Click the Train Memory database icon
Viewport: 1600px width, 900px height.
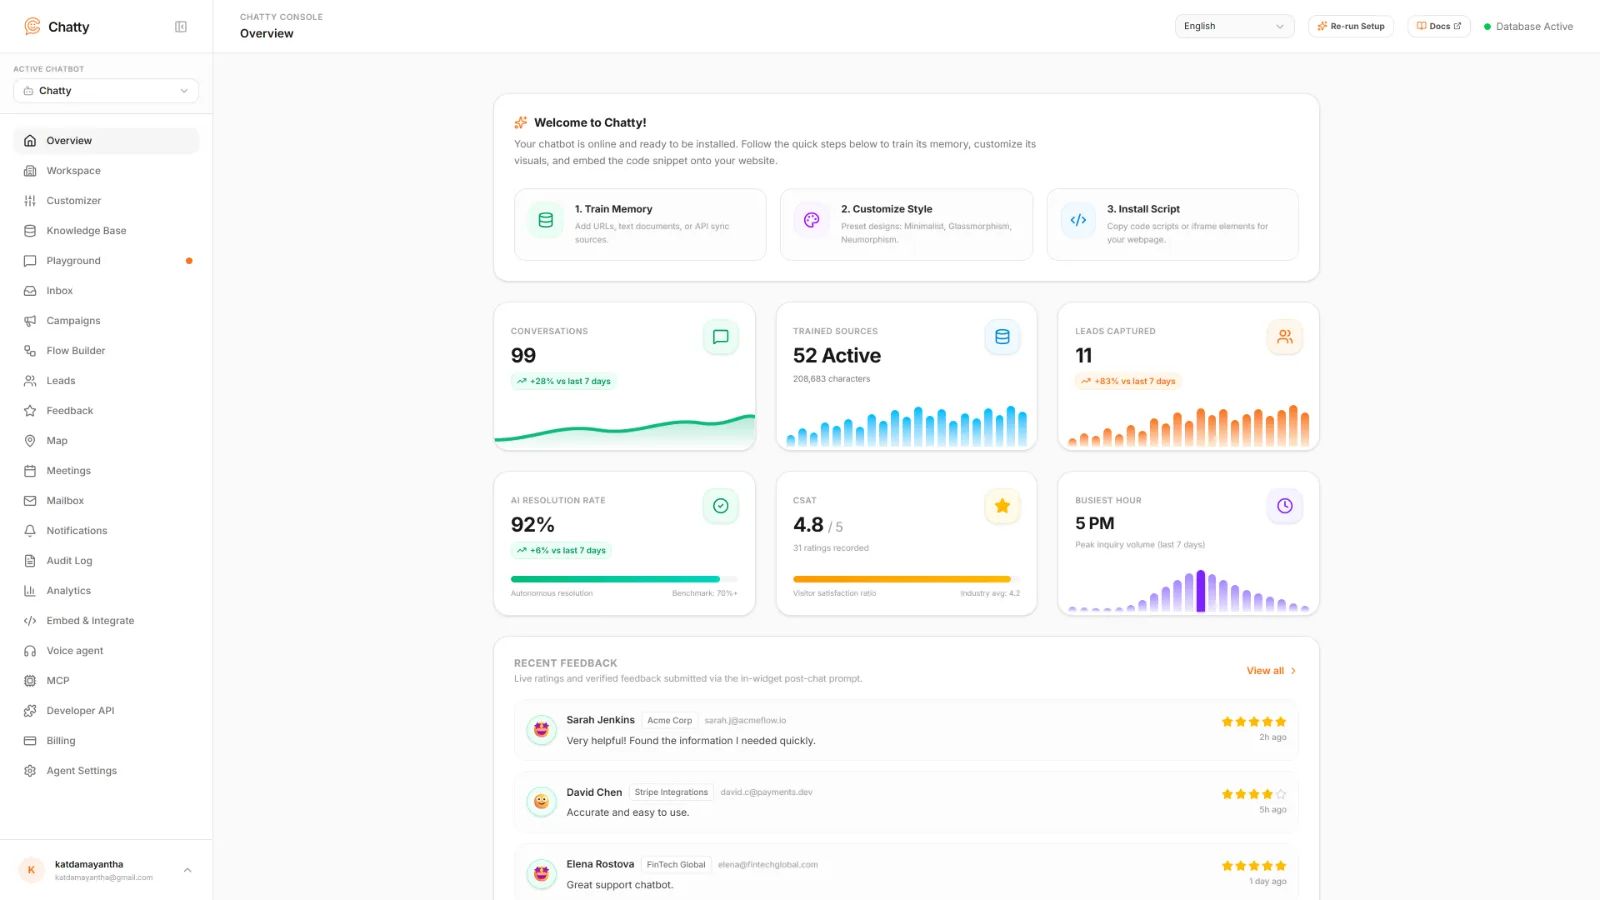546,220
